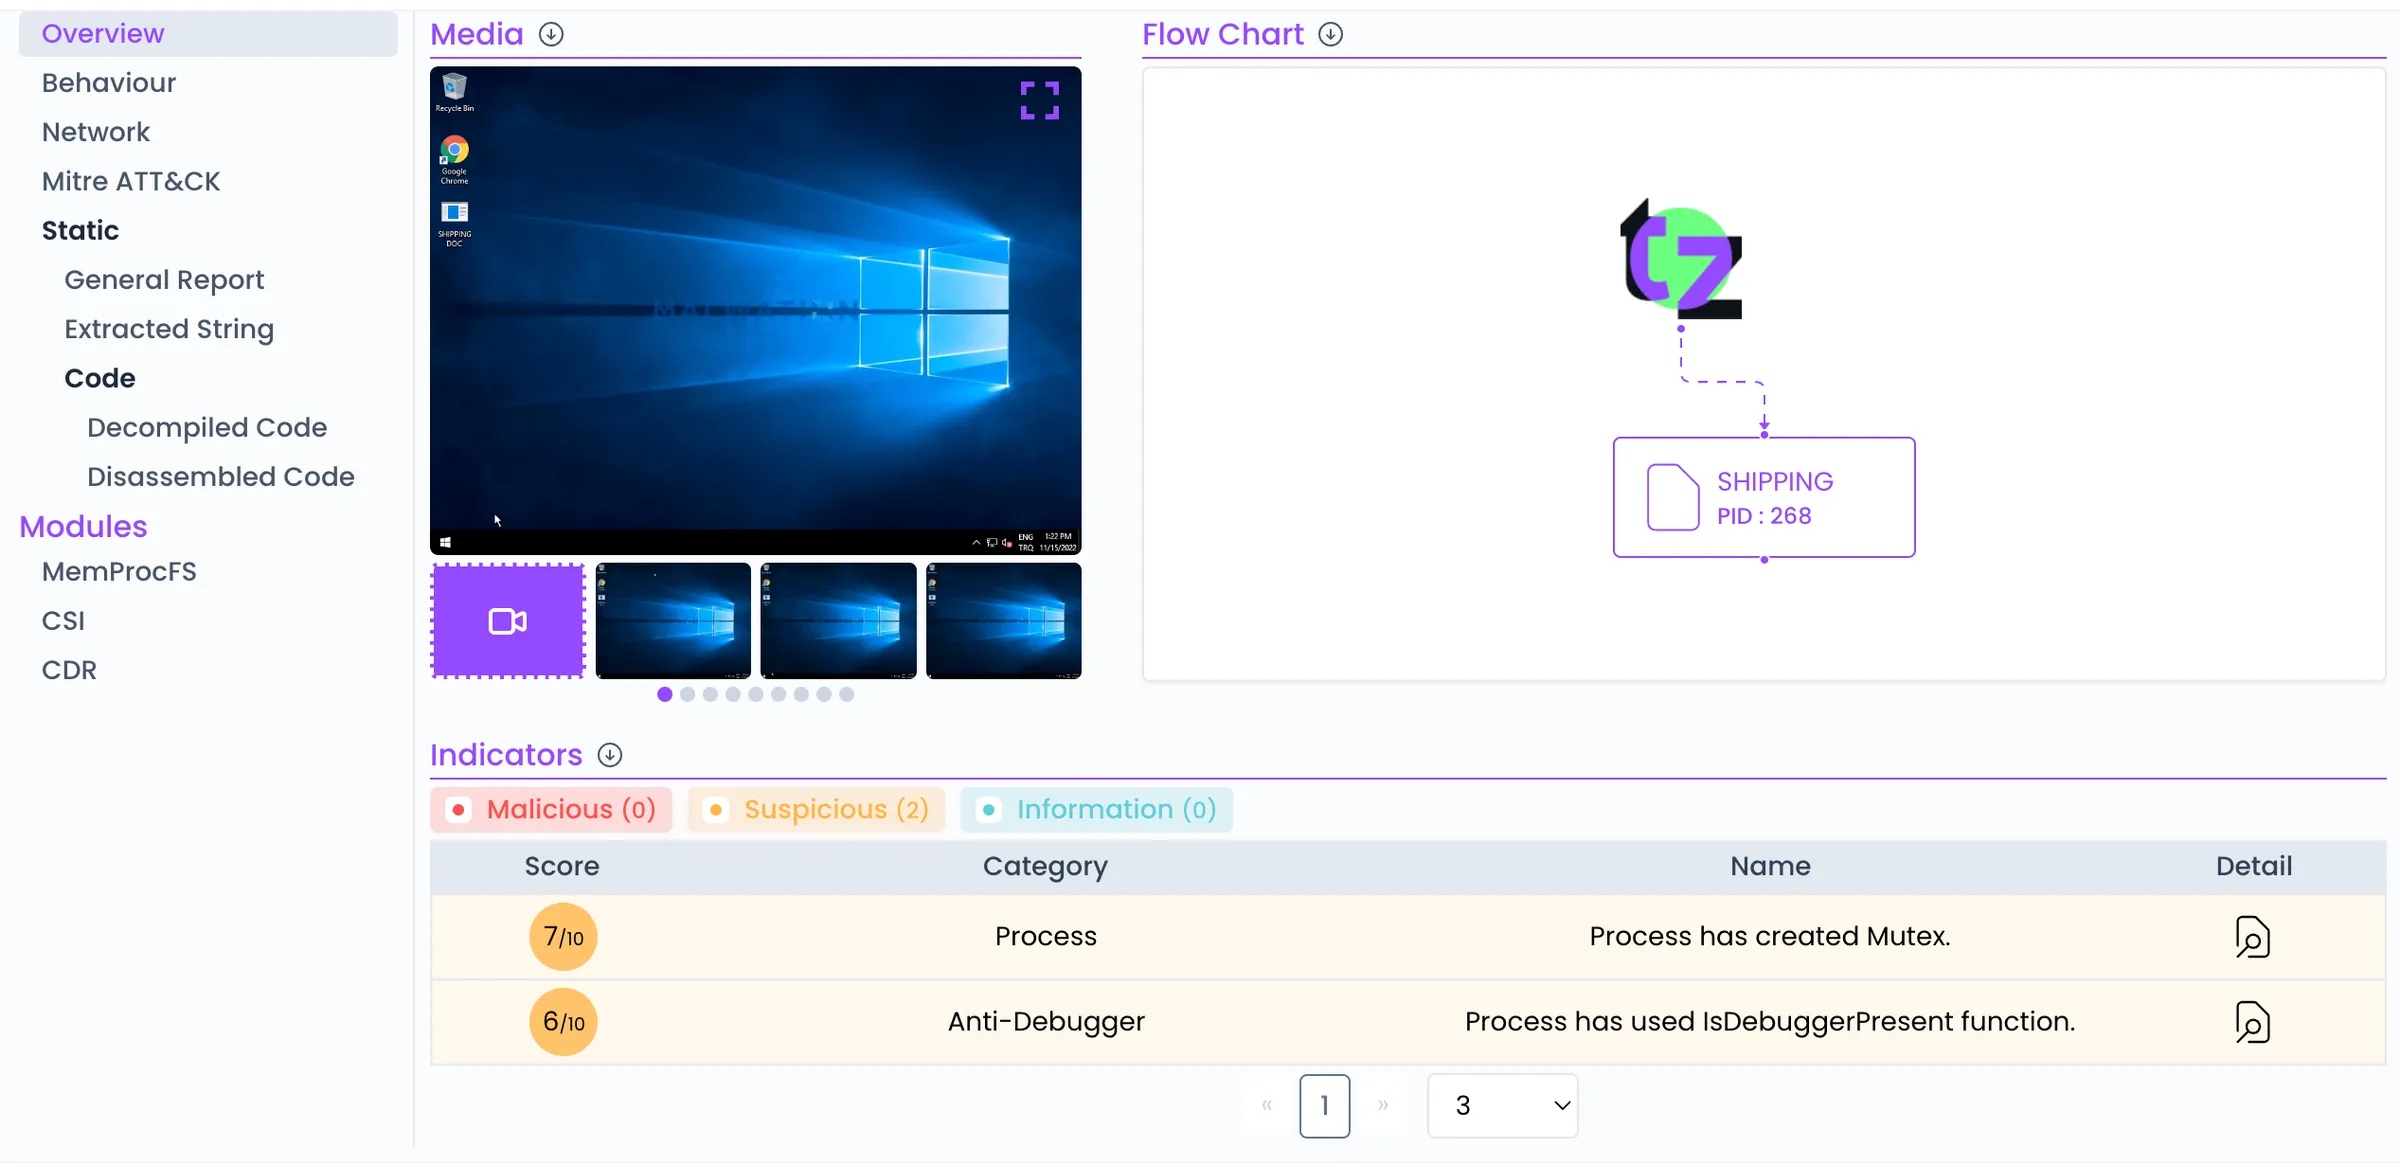The width and height of the screenshot is (2400, 1167).
Task: View detail for the IsDebuggerPresent indicator
Action: coord(2252,1022)
